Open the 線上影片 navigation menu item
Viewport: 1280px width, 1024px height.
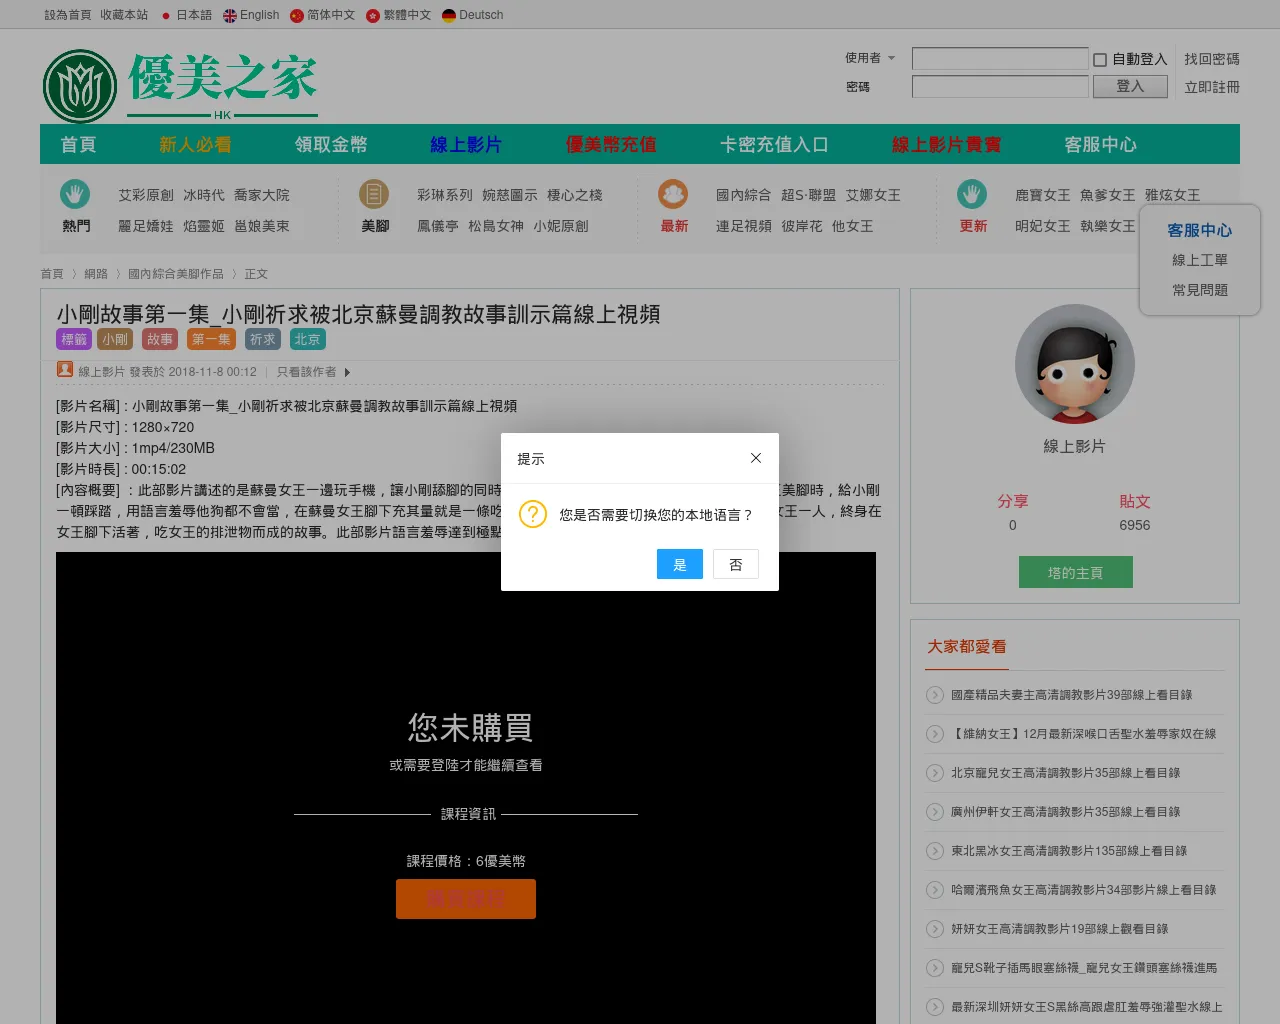tap(465, 145)
